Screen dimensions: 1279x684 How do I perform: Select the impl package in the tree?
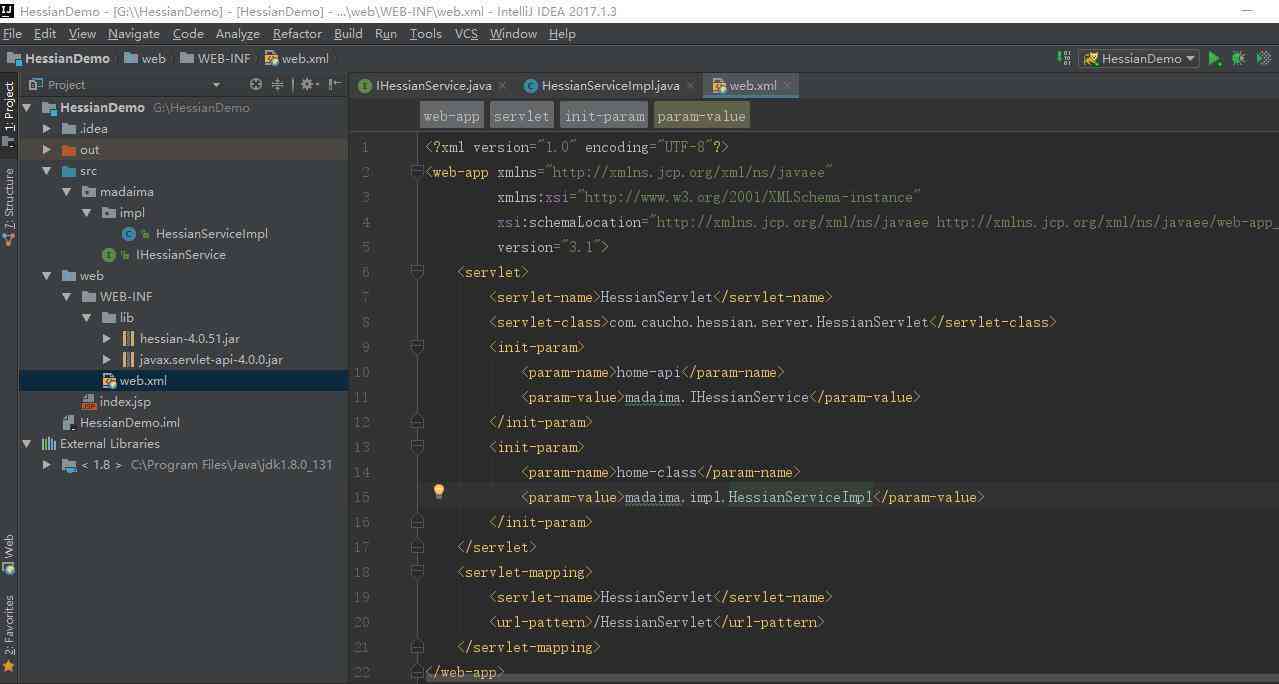point(132,212)
